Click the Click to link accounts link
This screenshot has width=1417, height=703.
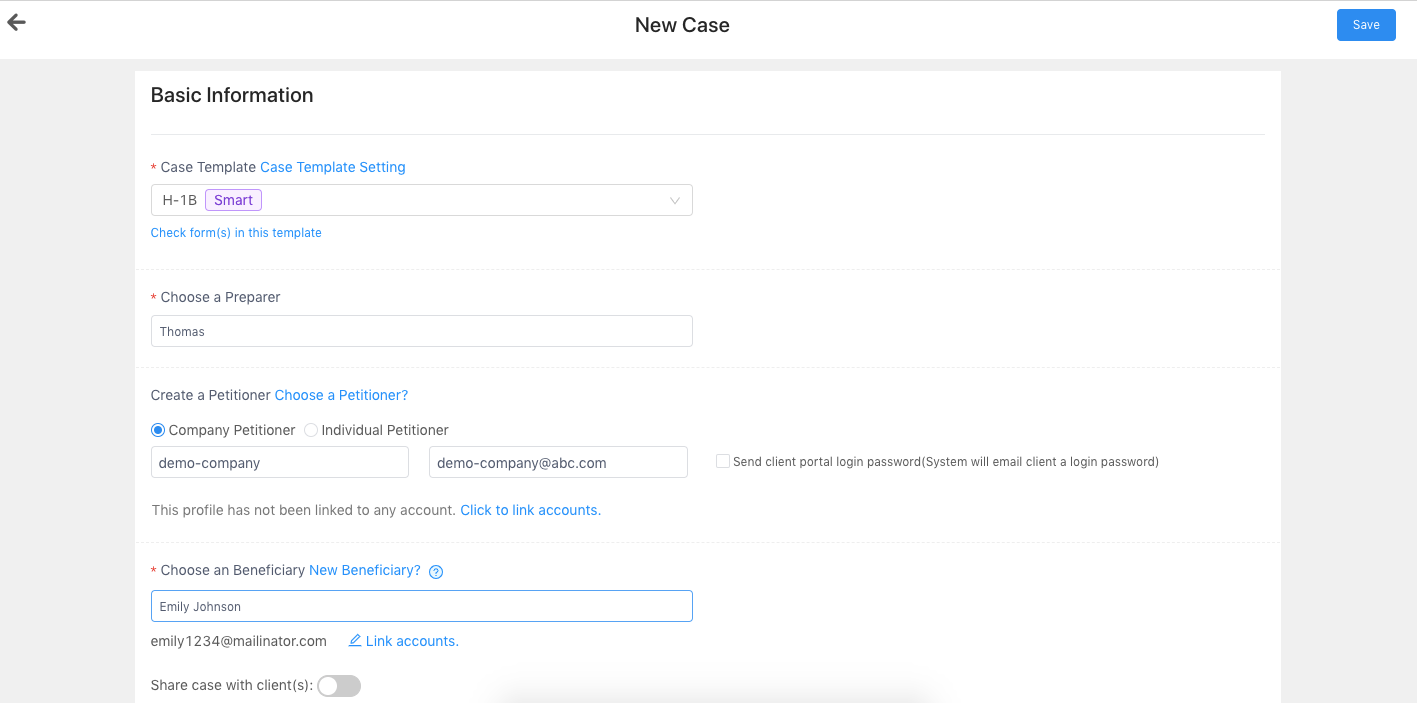point(530,510)
